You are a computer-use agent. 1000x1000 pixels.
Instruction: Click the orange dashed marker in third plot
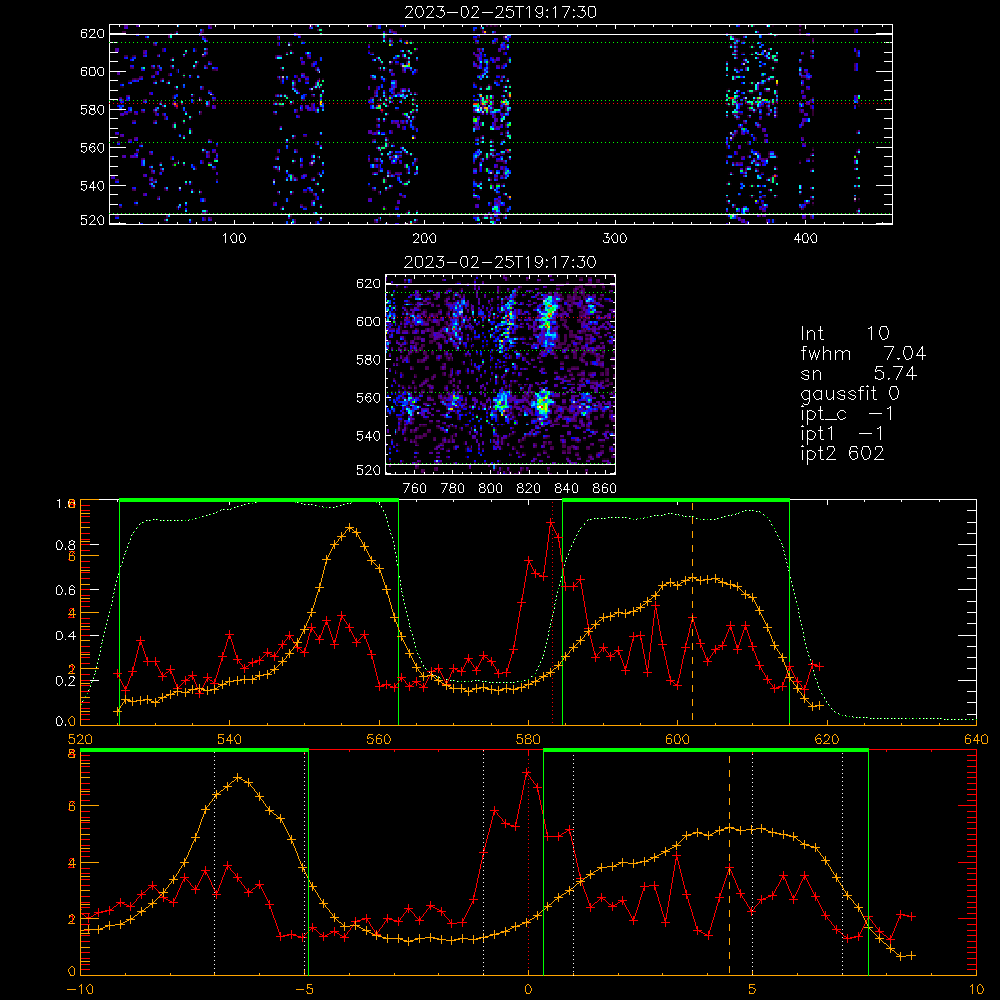[693, 612]
